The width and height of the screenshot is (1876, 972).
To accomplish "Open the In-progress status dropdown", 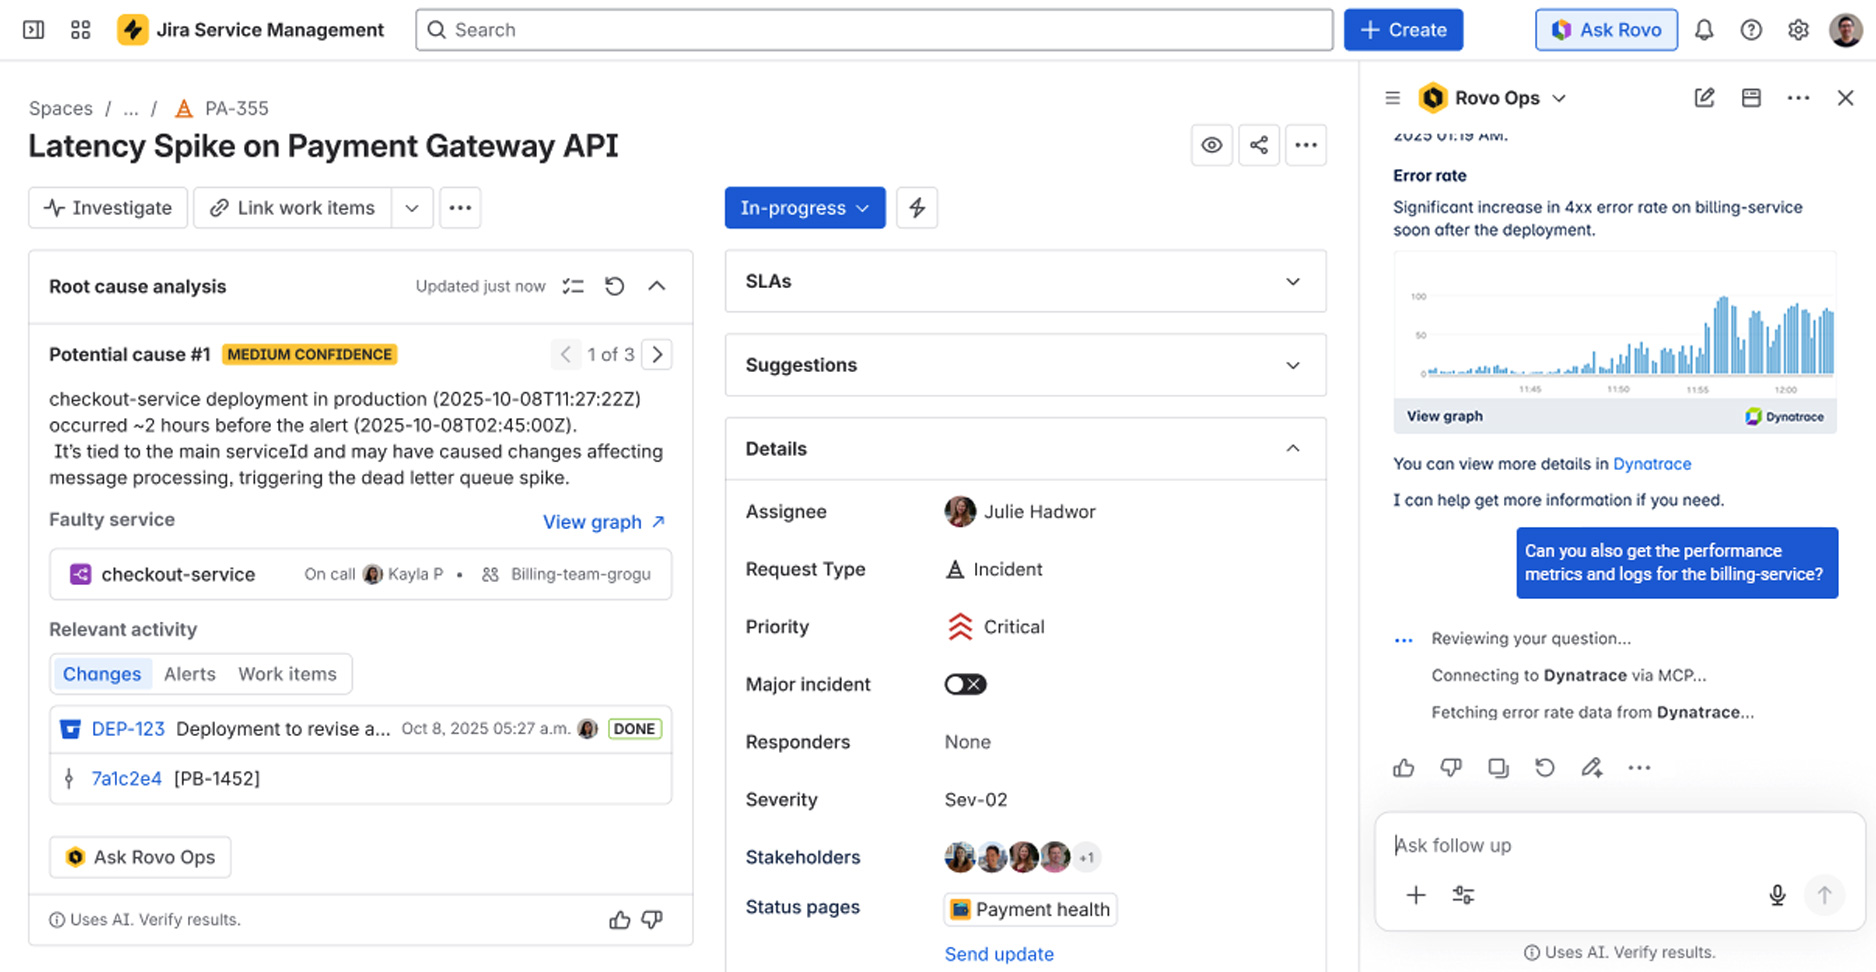I will 805,207.
